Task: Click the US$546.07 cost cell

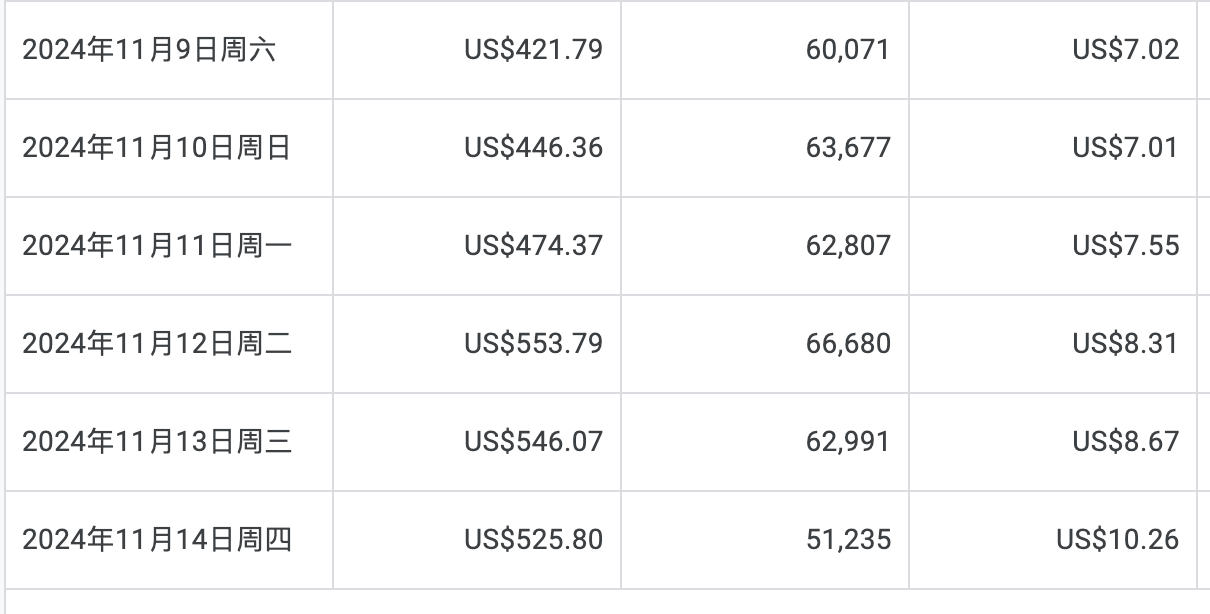Action: click(477, 442)
